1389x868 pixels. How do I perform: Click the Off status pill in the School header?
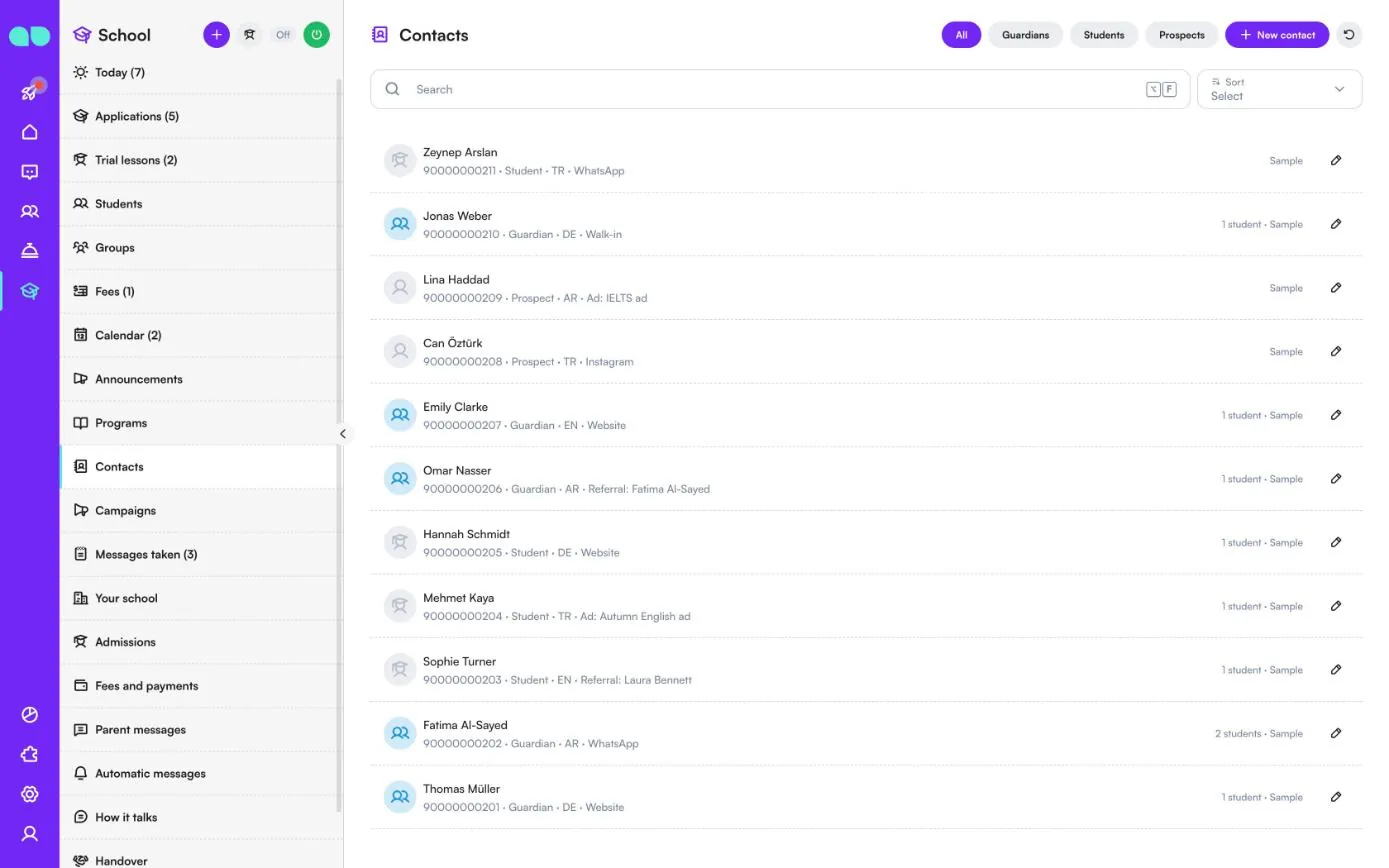click(283, 35)
